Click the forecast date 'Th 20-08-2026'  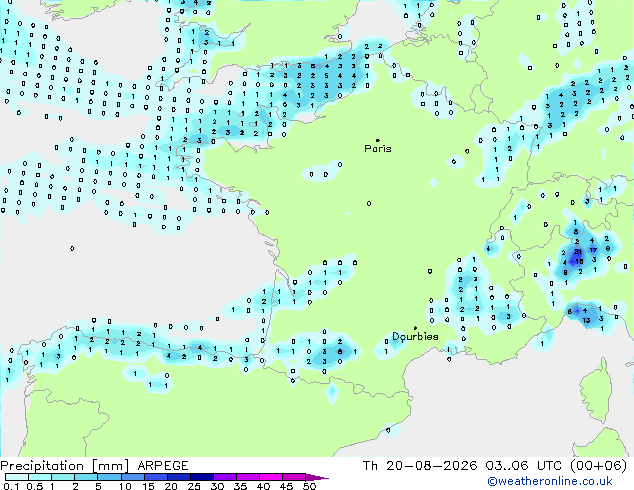point(420,466)
